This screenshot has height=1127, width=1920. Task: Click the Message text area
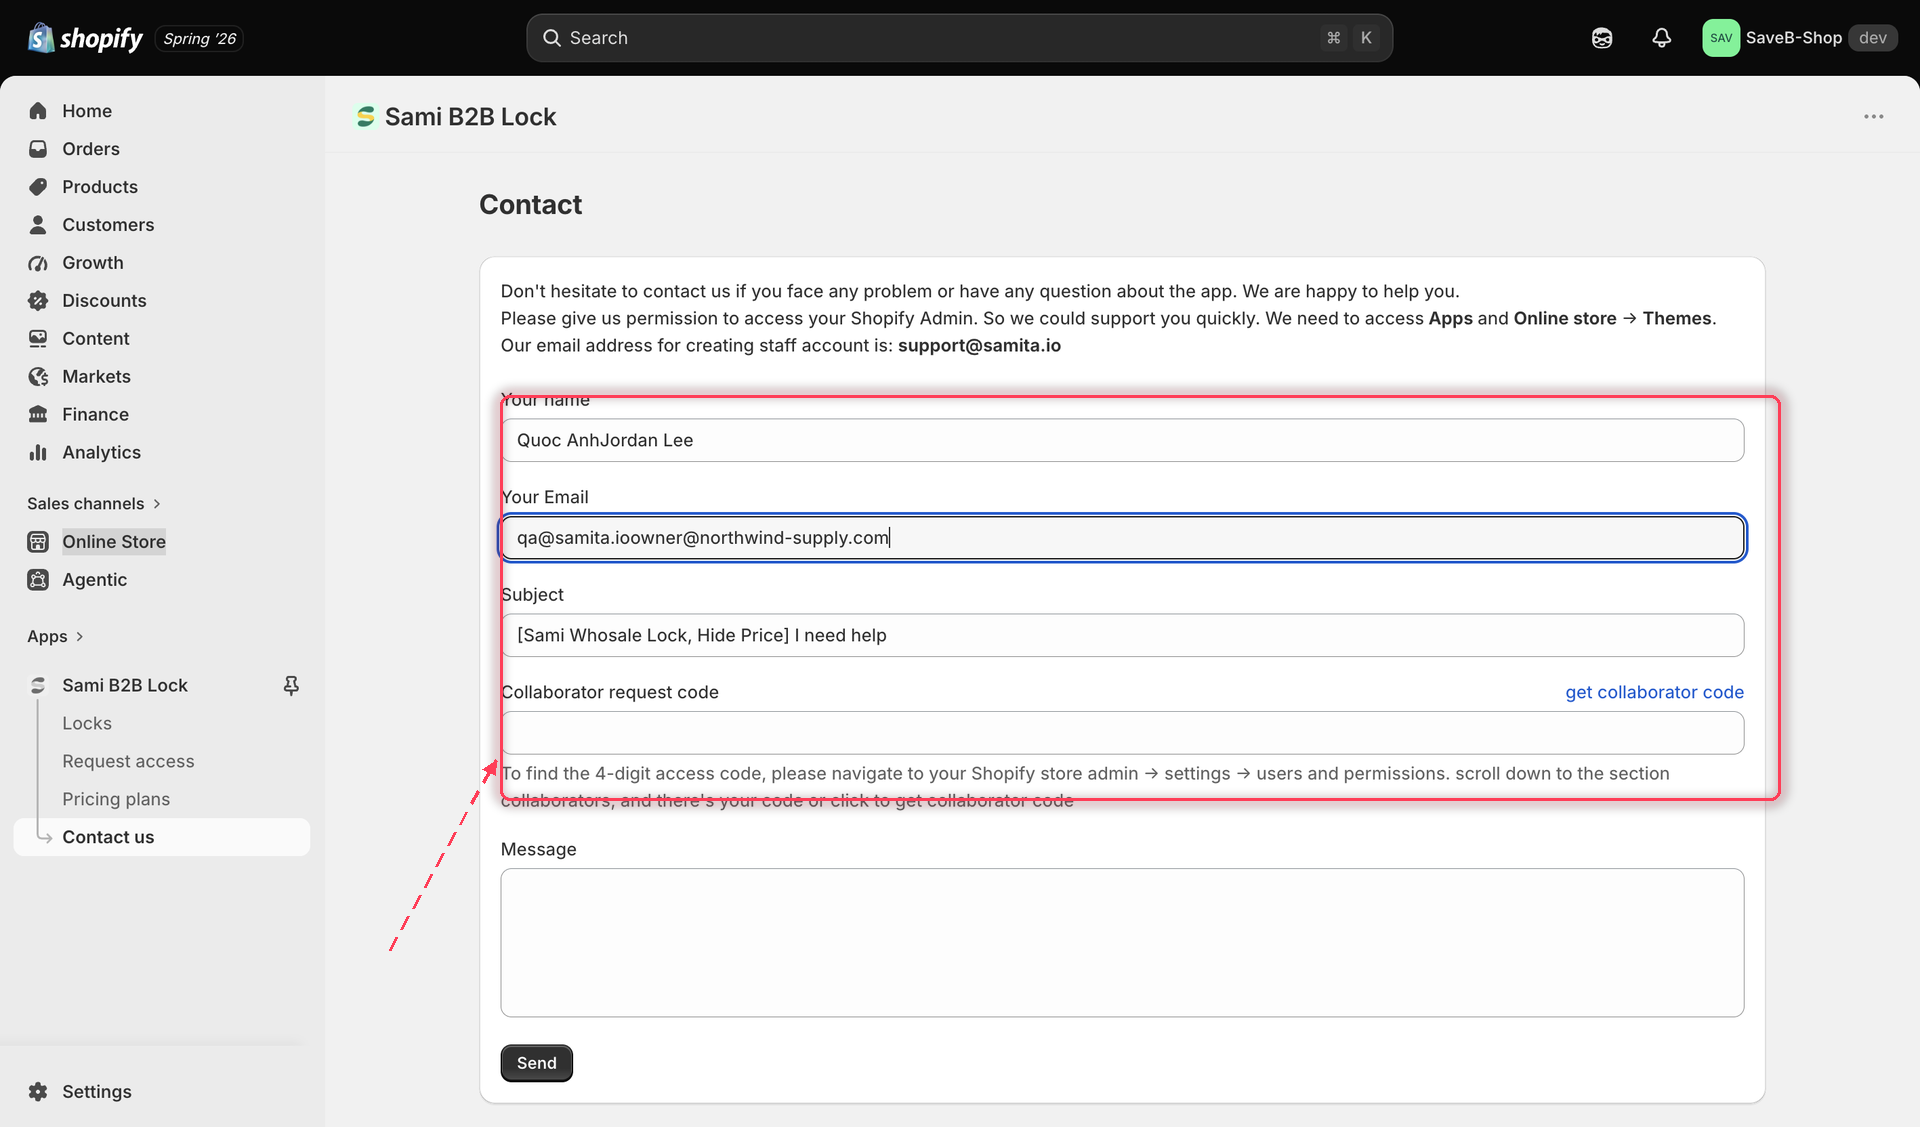coord(1122,943)
